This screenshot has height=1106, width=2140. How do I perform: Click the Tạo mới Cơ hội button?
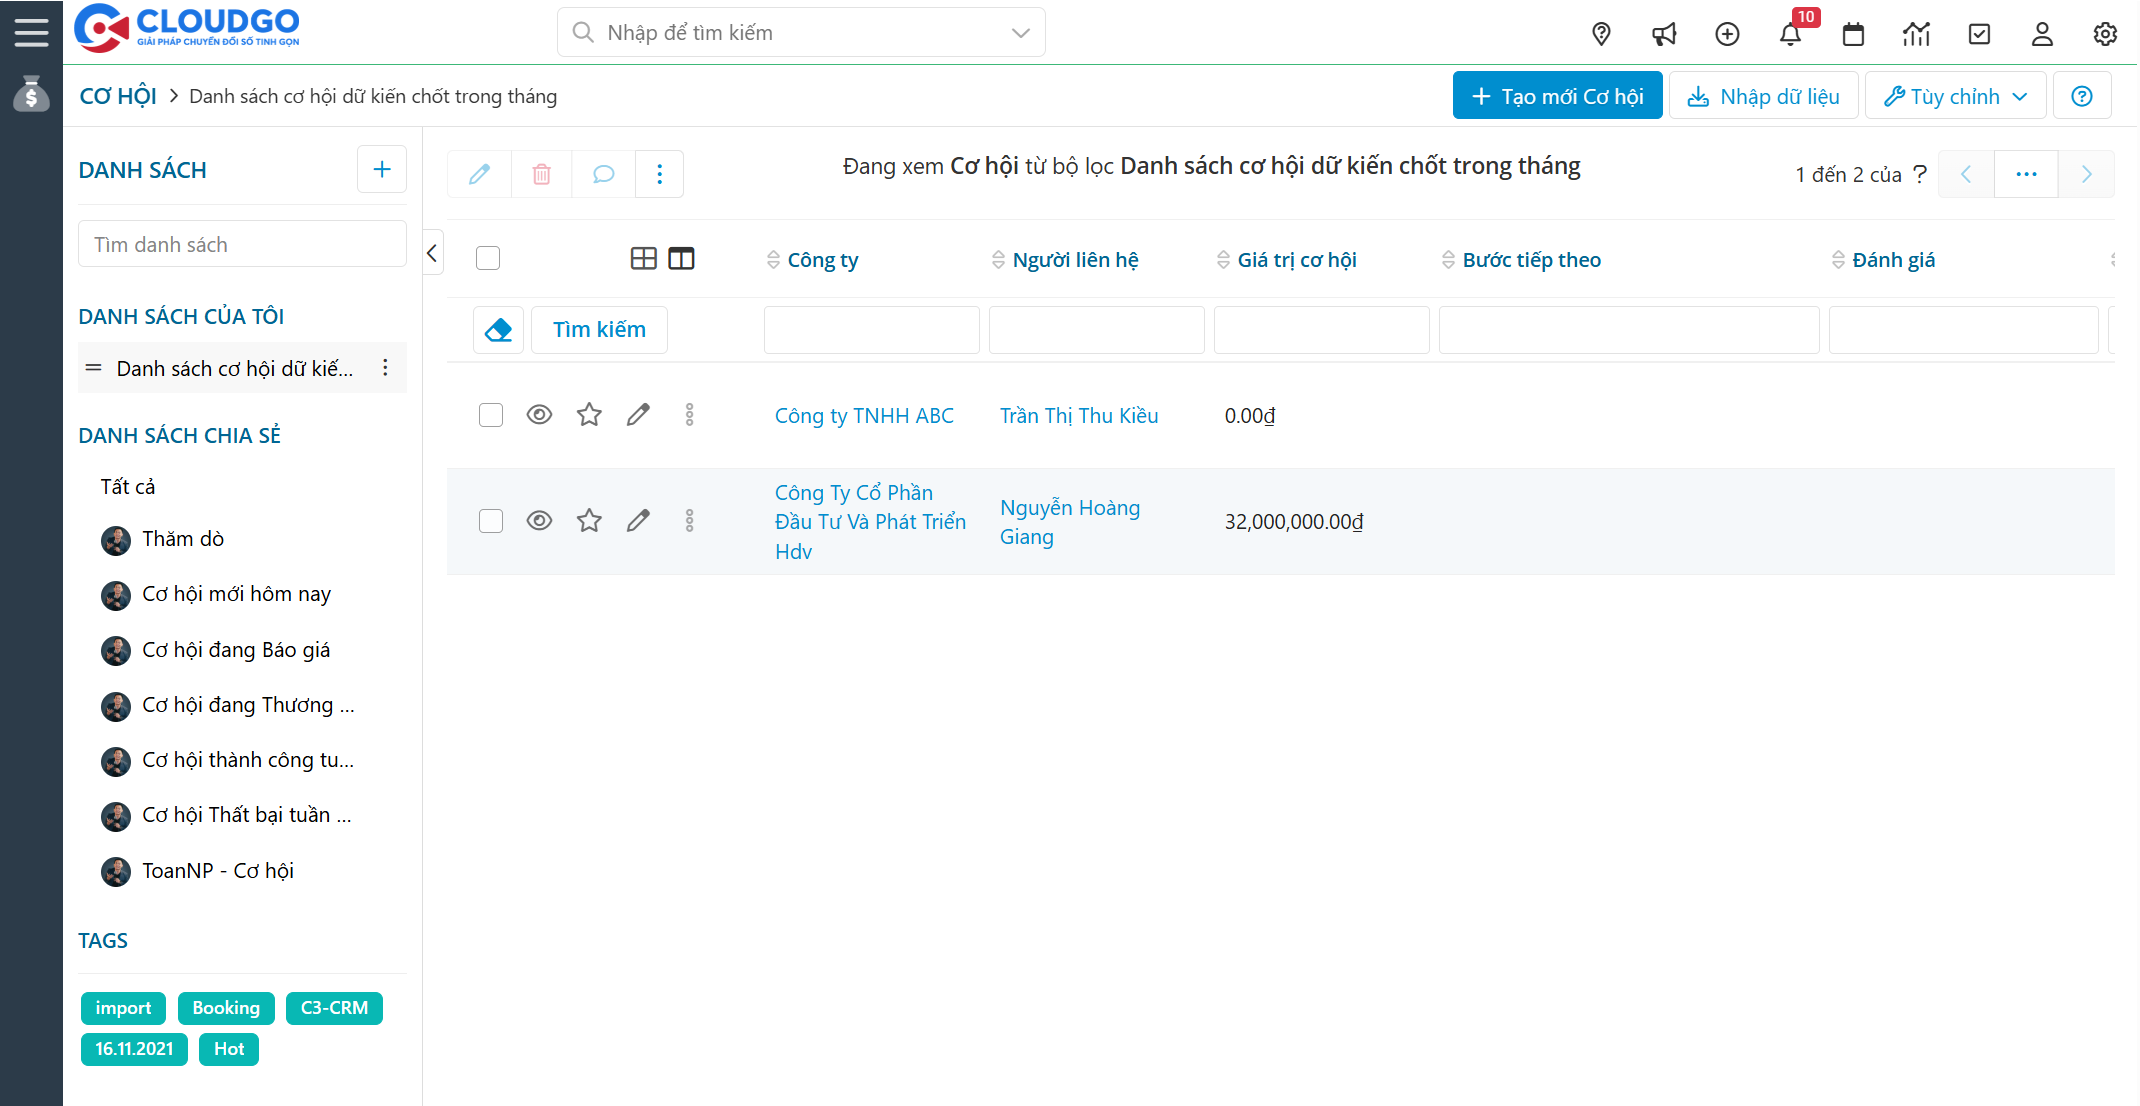(1556, 95)
